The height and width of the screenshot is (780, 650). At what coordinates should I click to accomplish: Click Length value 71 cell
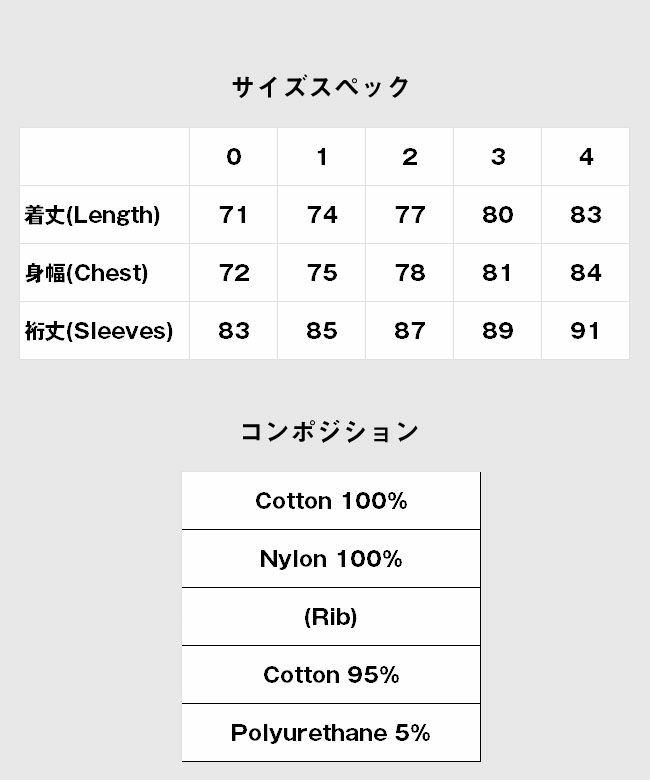233,215
